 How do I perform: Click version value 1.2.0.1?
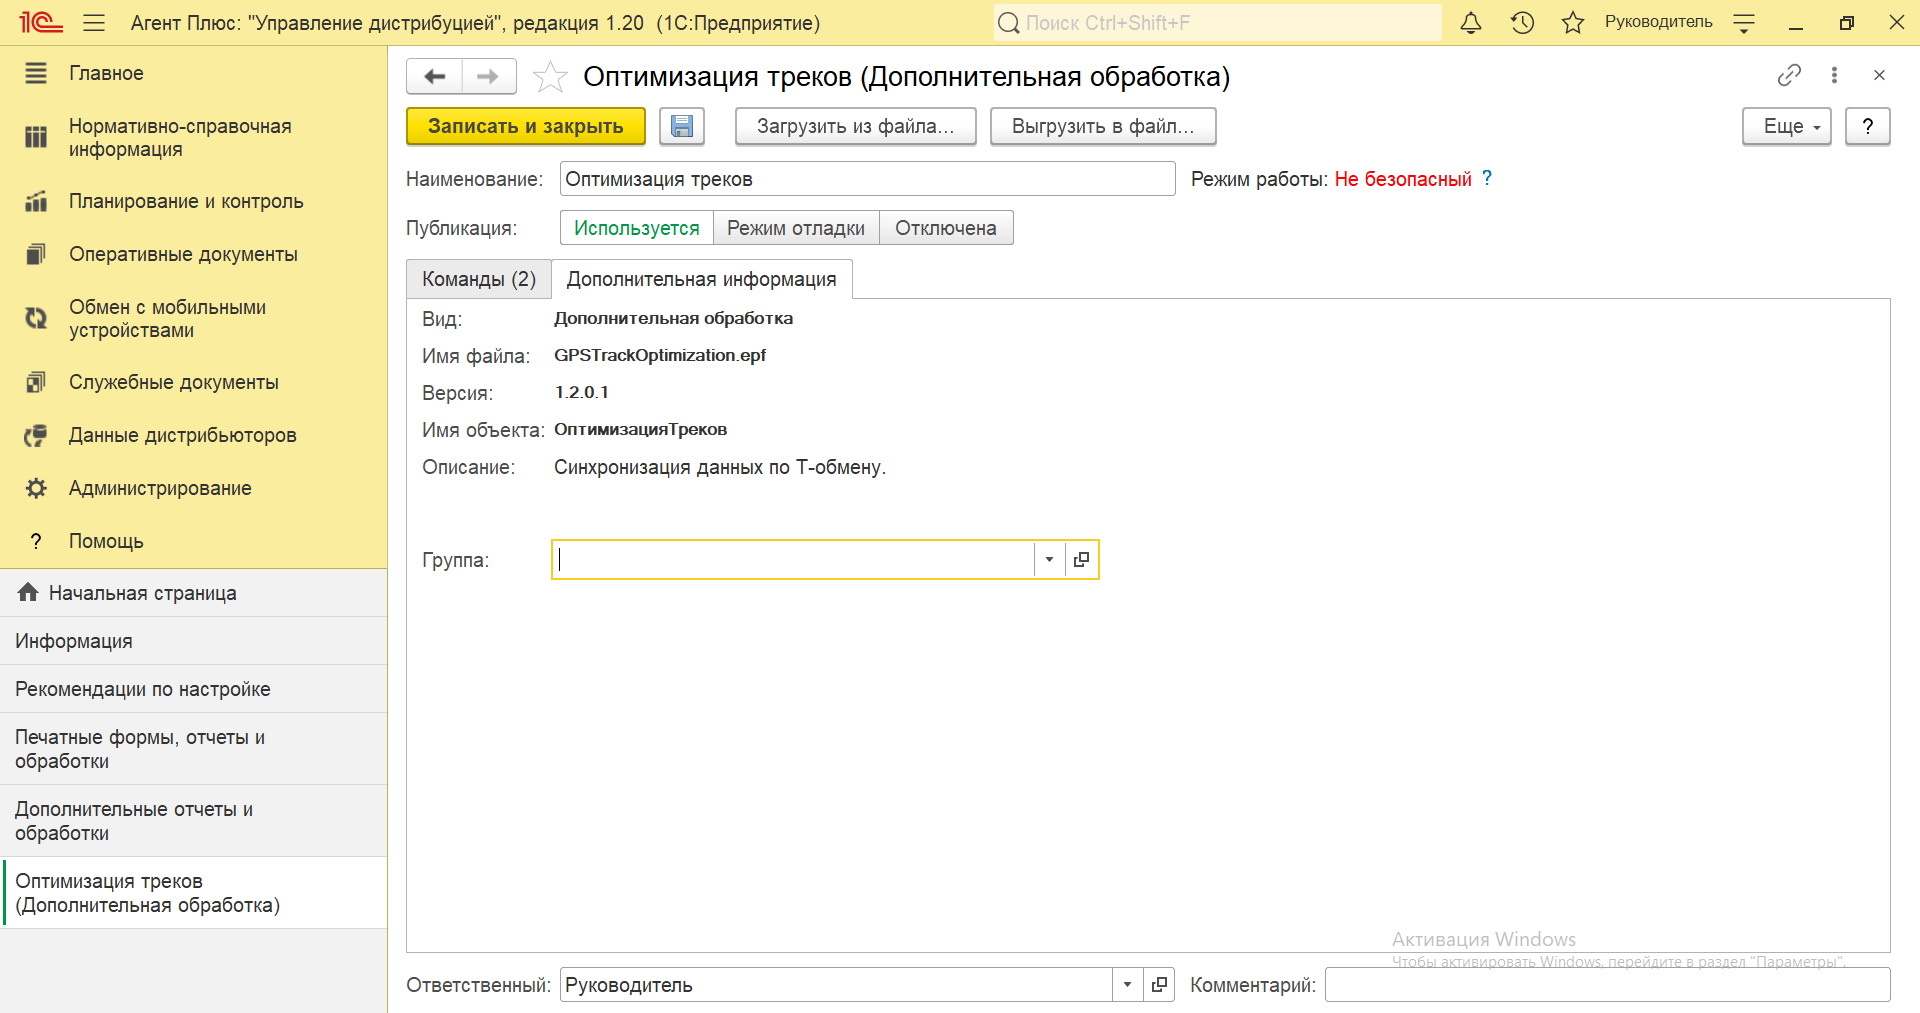(581, 392)
